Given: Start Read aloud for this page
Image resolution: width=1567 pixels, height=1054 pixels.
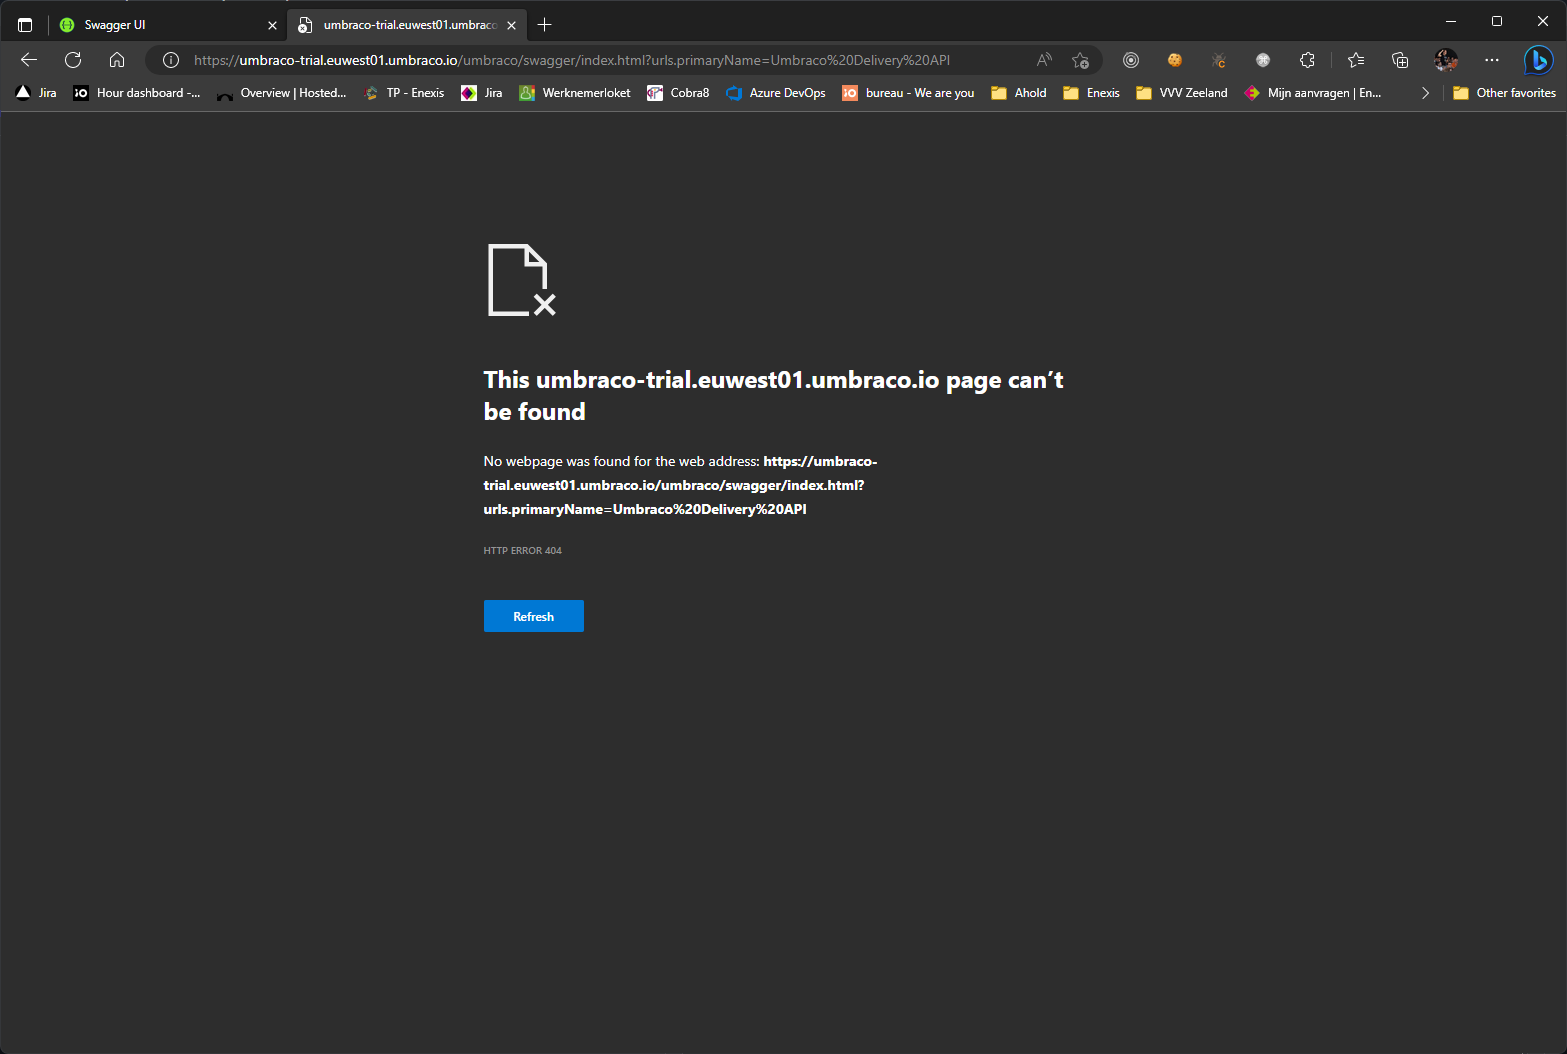Looking at the screenshot, I should pyautogui.click(x=1043, y=60).
